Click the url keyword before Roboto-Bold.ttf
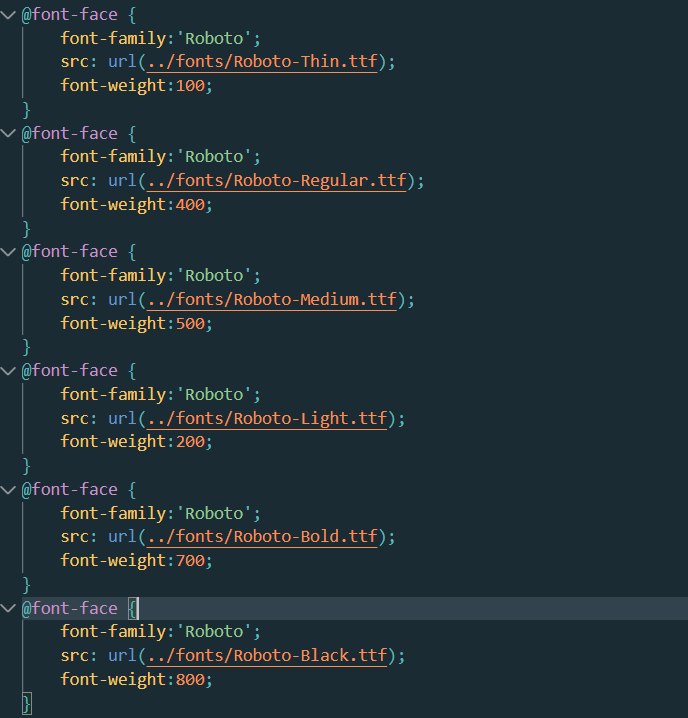Screen dimensions: 688x718 [x=122, y=537]
